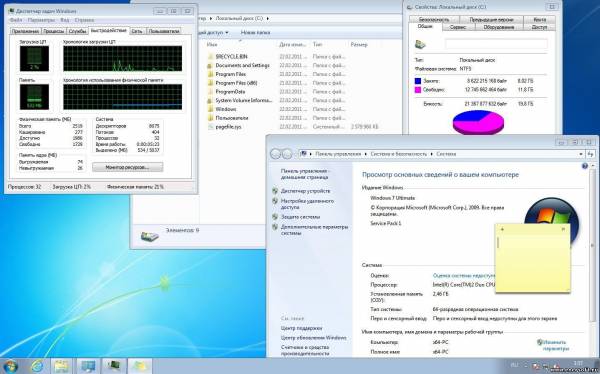Screen dimensions: 600x374
Task: Expand the arrow after Локальный диск (C:) breadcrumb
Action: 268,18
